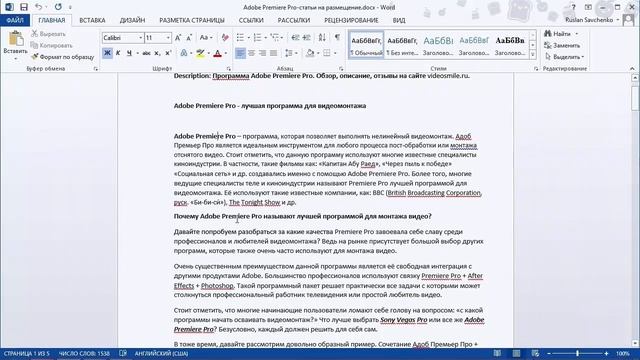Expand the styles gallery More arrow

[x=533, y=54]
